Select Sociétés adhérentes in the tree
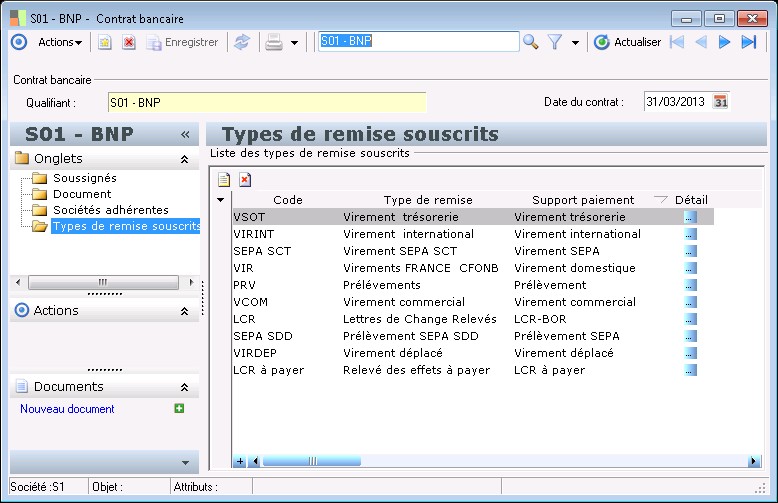778x503 pixels. [111, 210]
